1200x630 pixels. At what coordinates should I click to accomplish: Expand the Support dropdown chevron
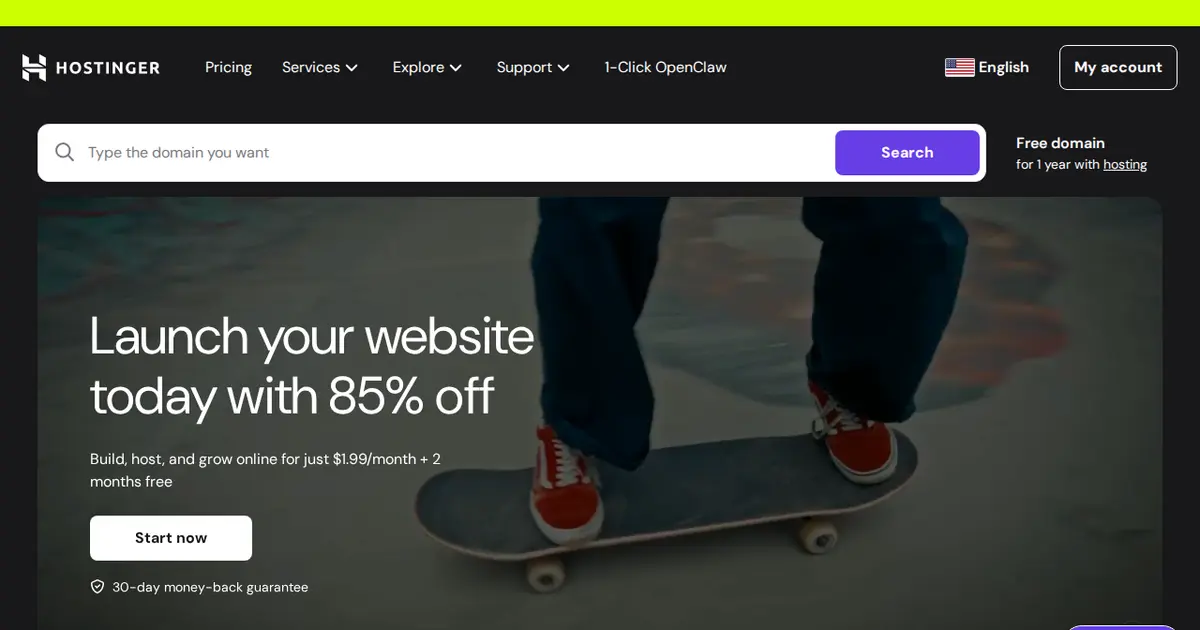point(564,68)
